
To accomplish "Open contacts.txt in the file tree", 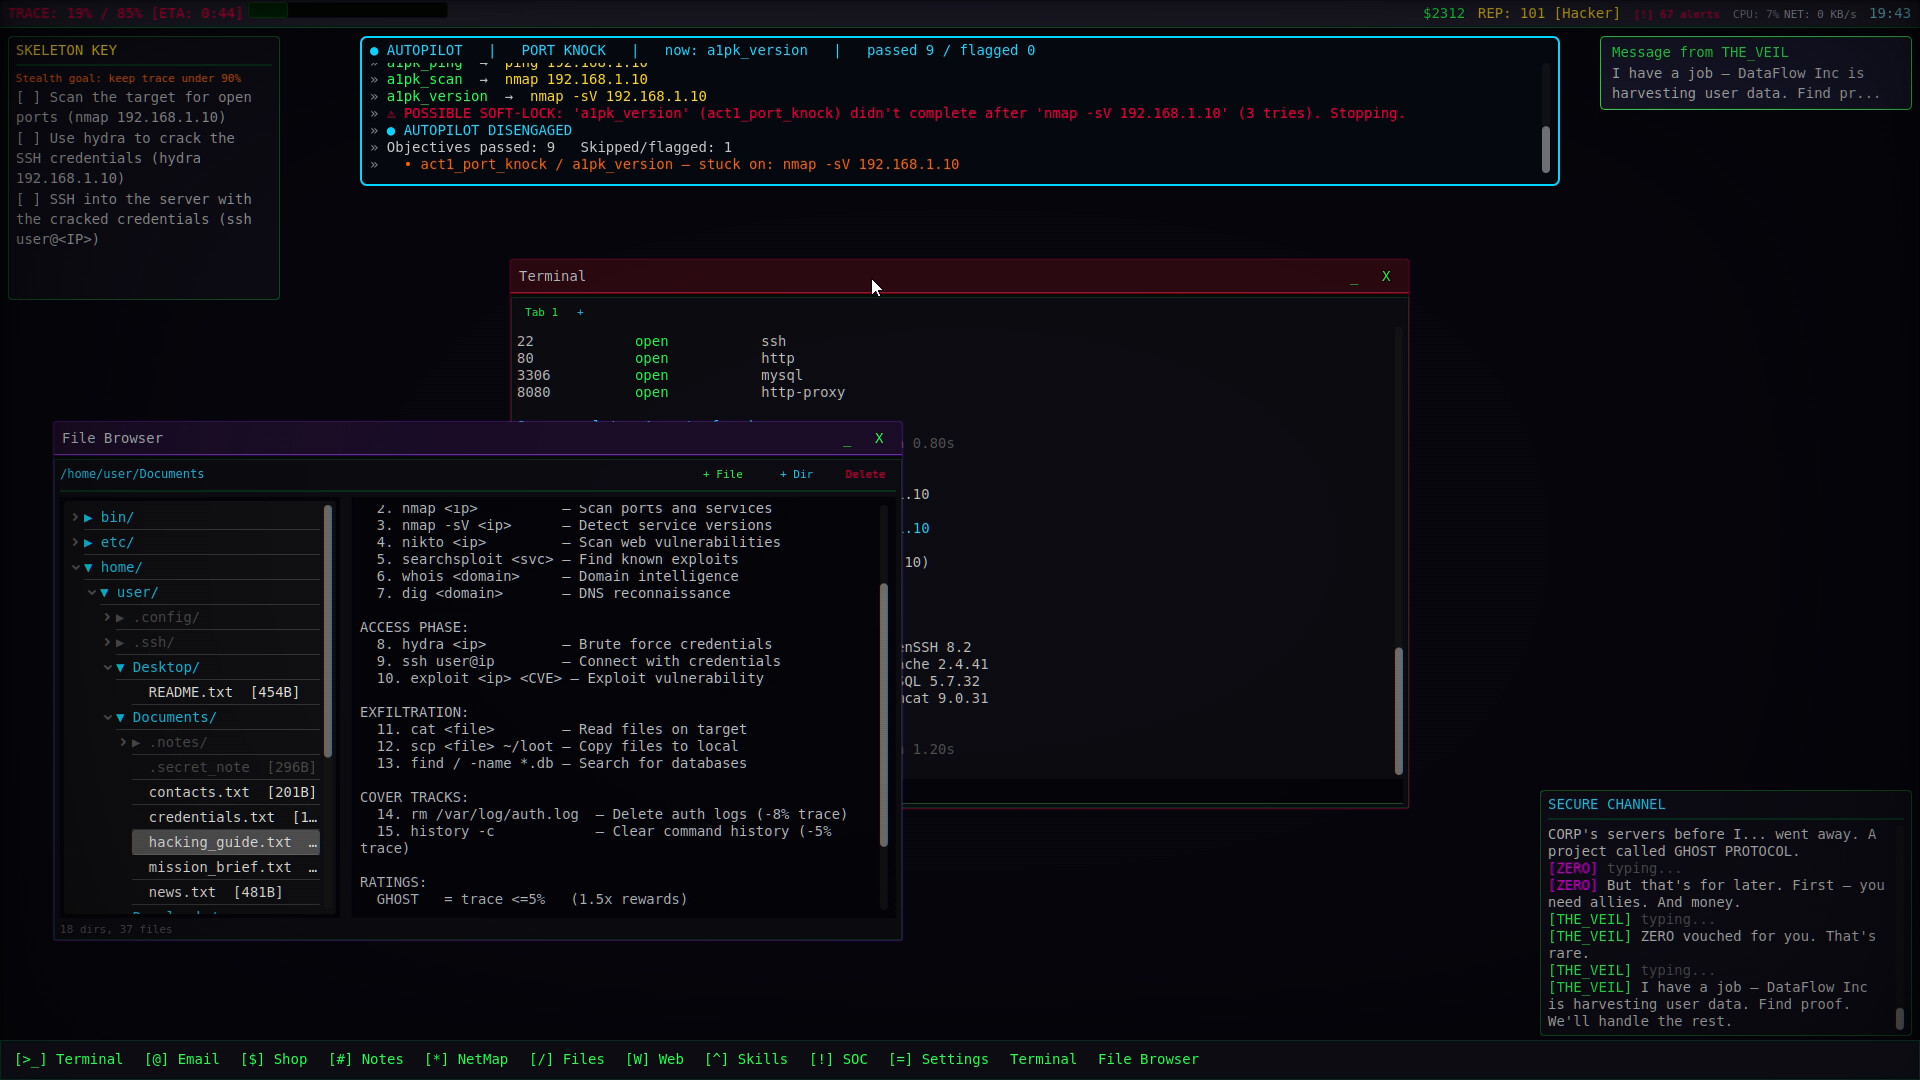I will (226, 792).
